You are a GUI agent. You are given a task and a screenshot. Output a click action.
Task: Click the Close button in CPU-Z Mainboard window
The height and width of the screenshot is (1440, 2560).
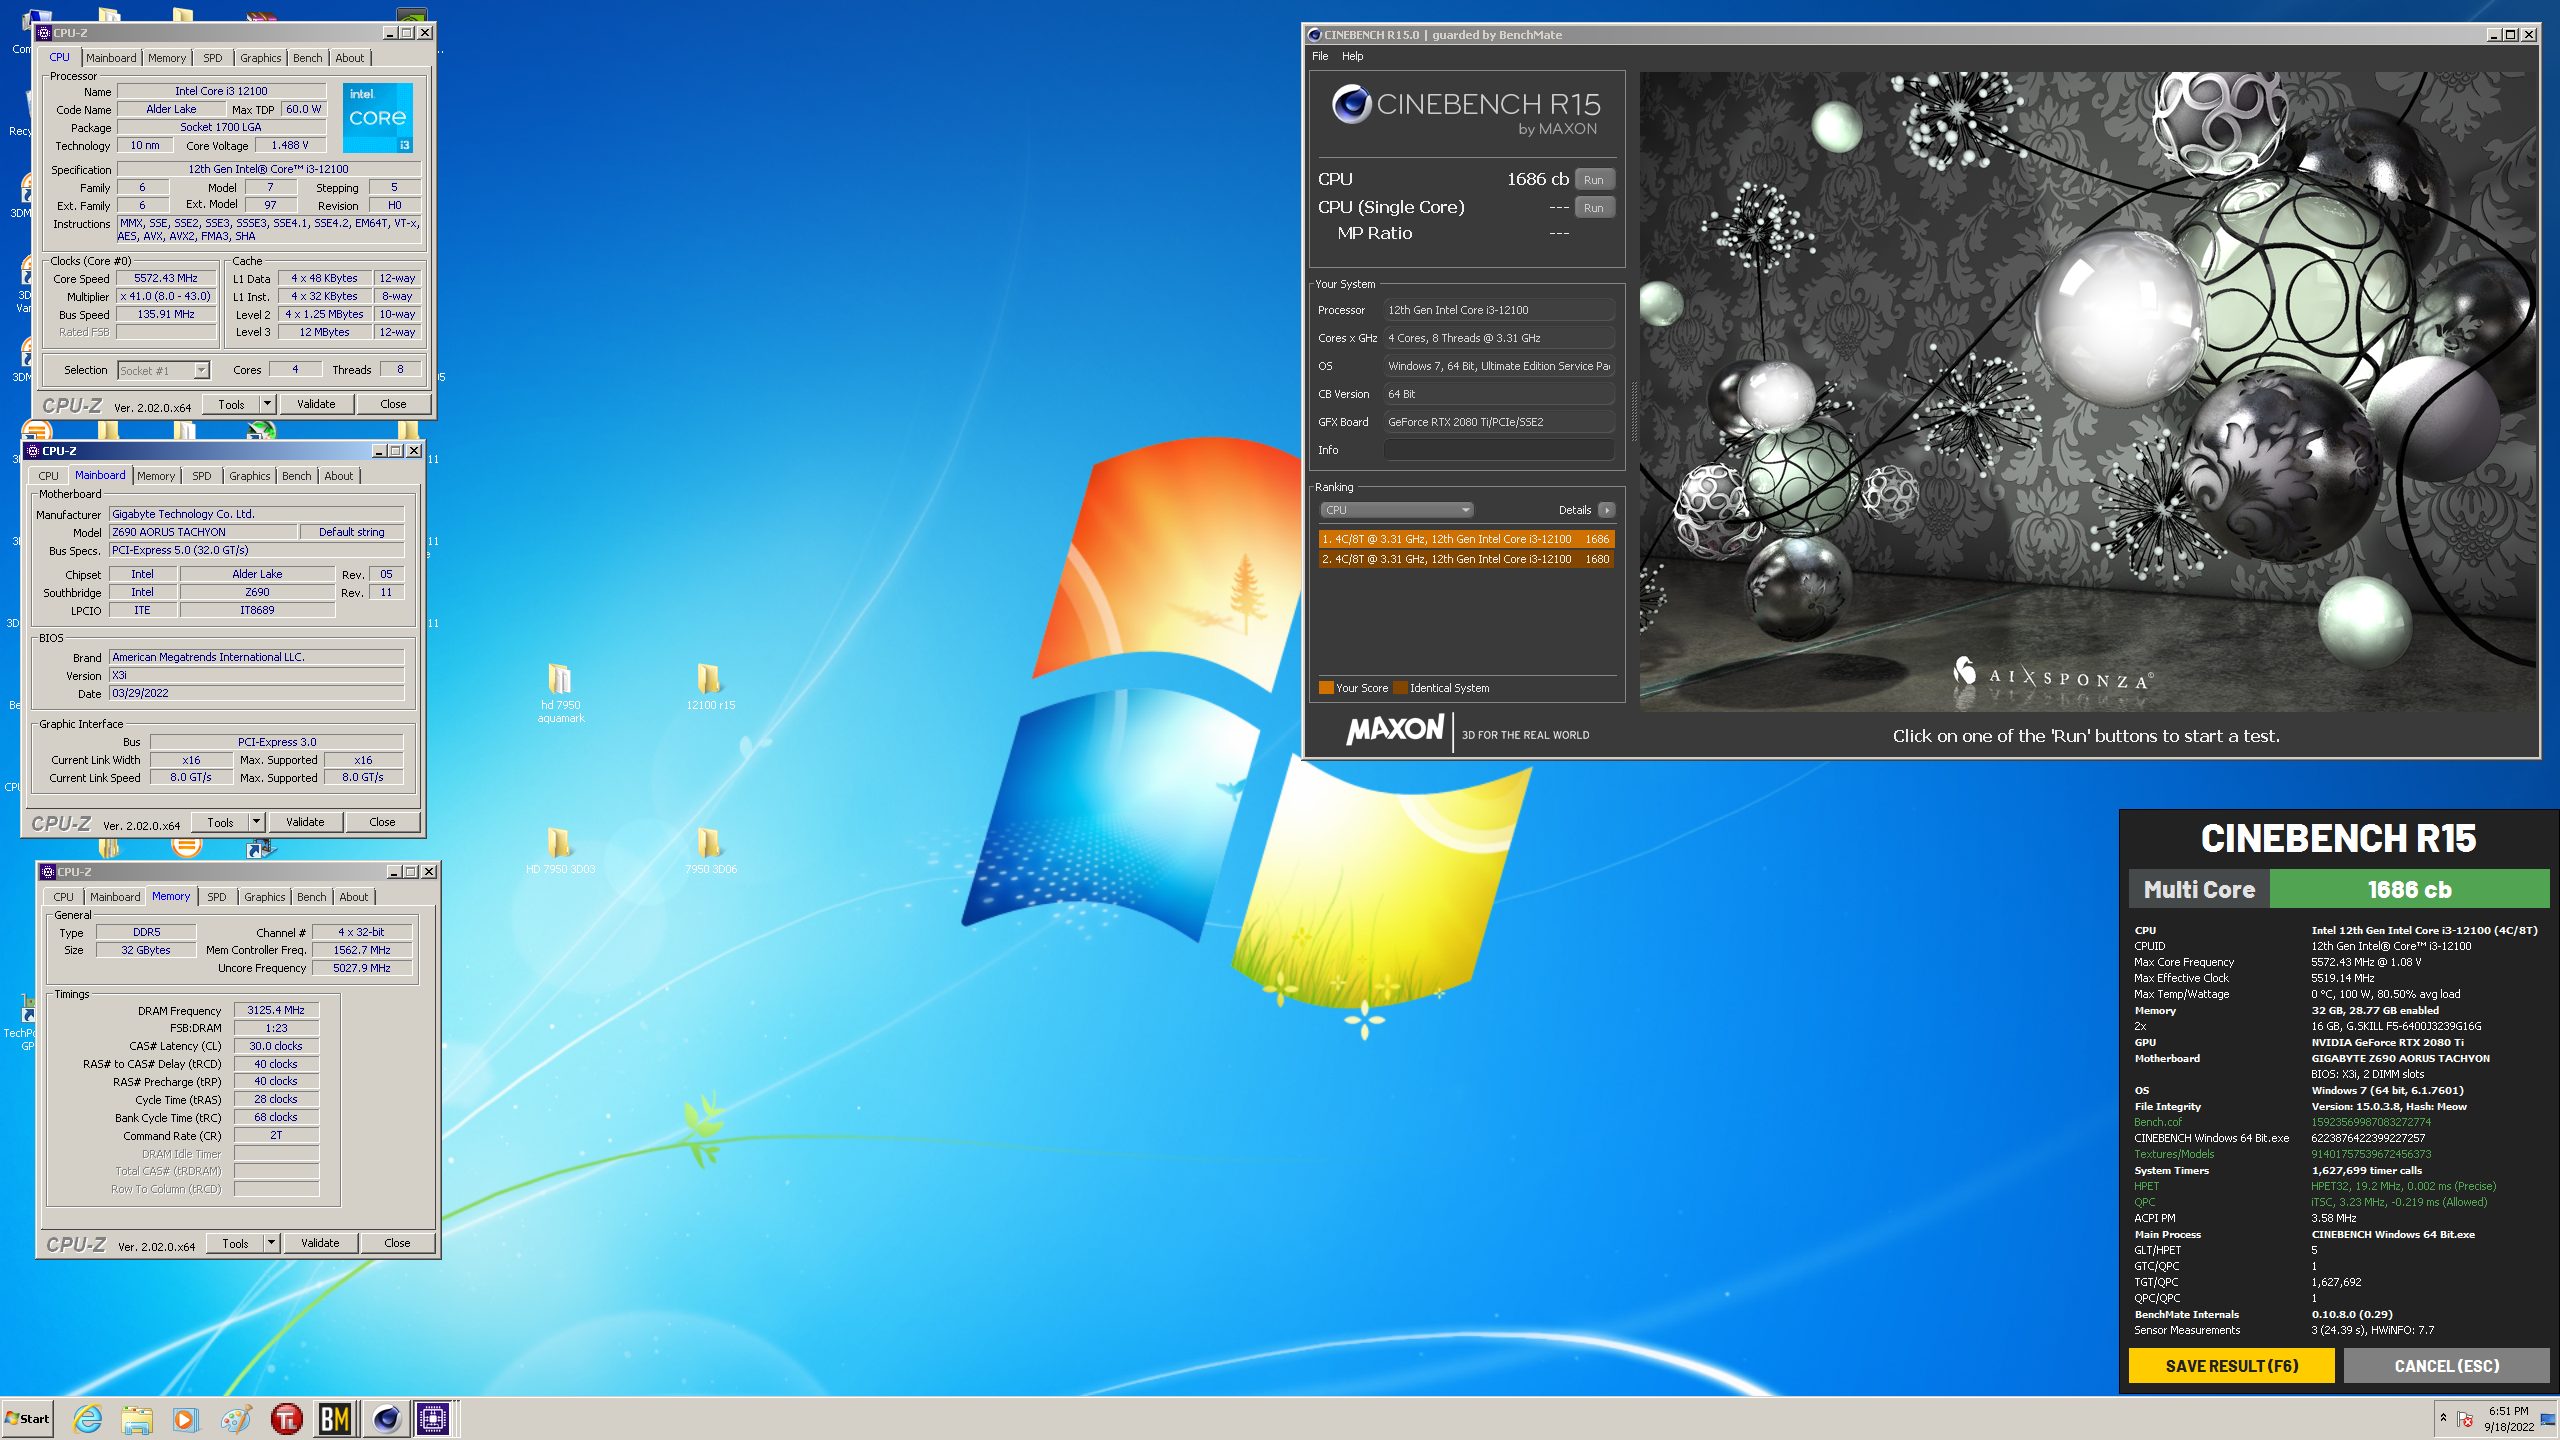(382, 822)
